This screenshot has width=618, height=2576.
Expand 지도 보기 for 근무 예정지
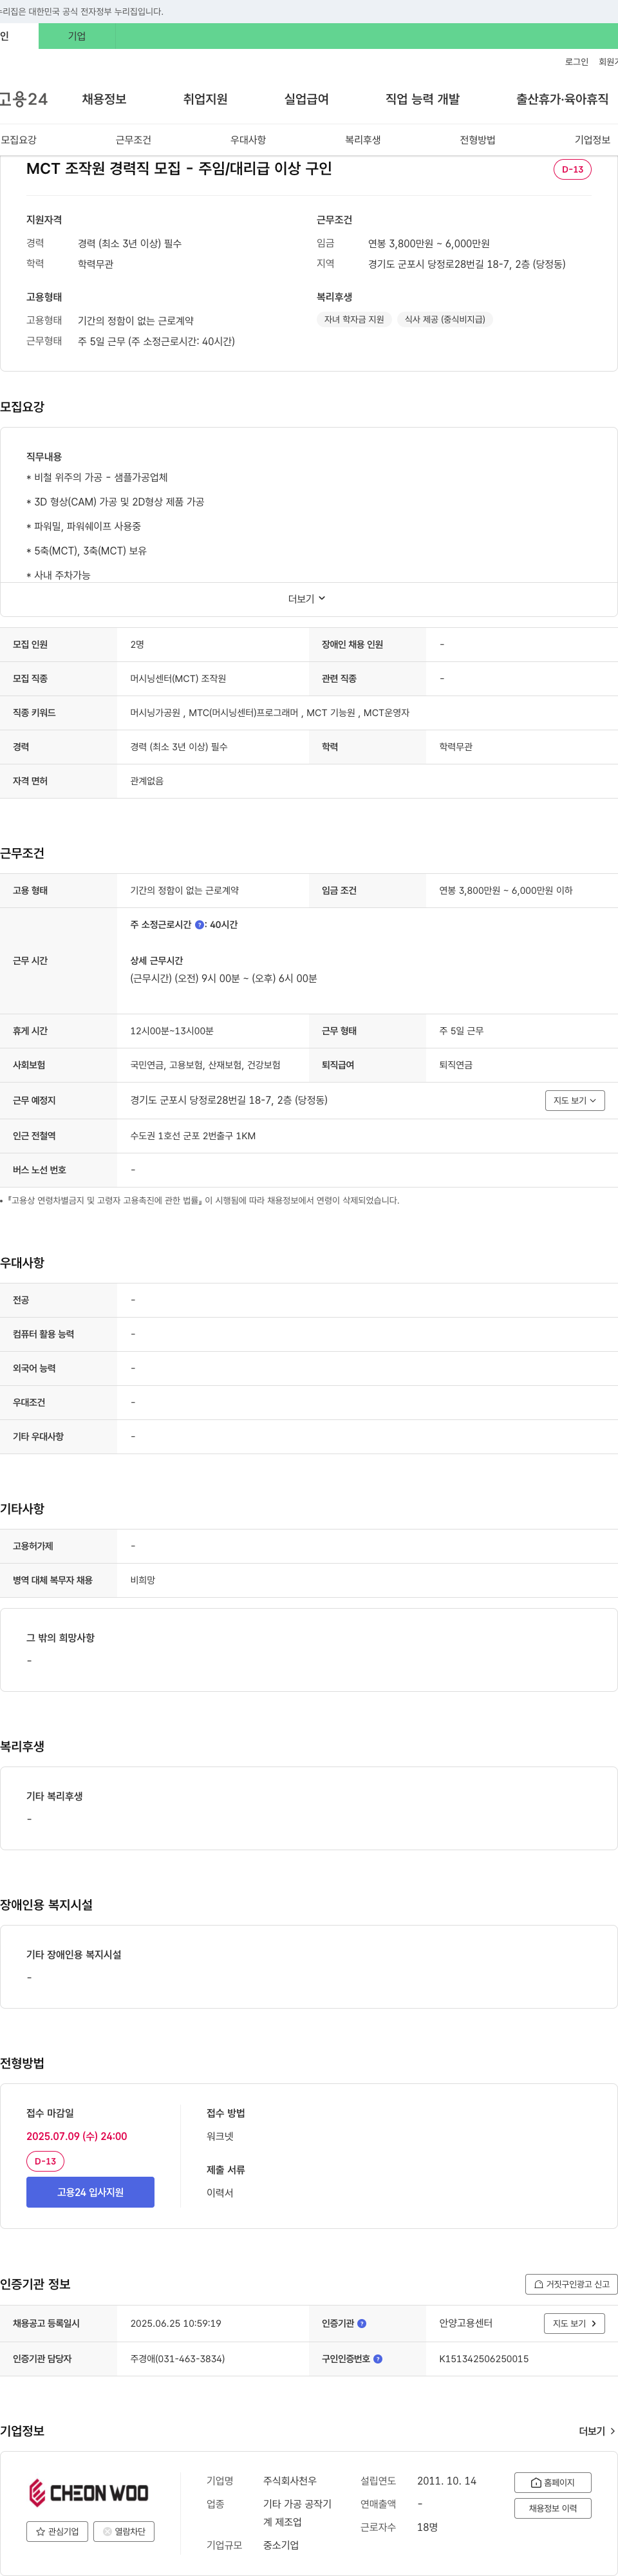575,1100
